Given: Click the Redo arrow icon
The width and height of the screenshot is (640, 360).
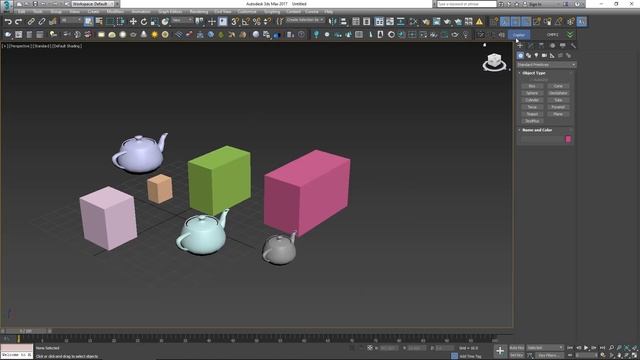Looking at the screenshot, I should point(18,22).
